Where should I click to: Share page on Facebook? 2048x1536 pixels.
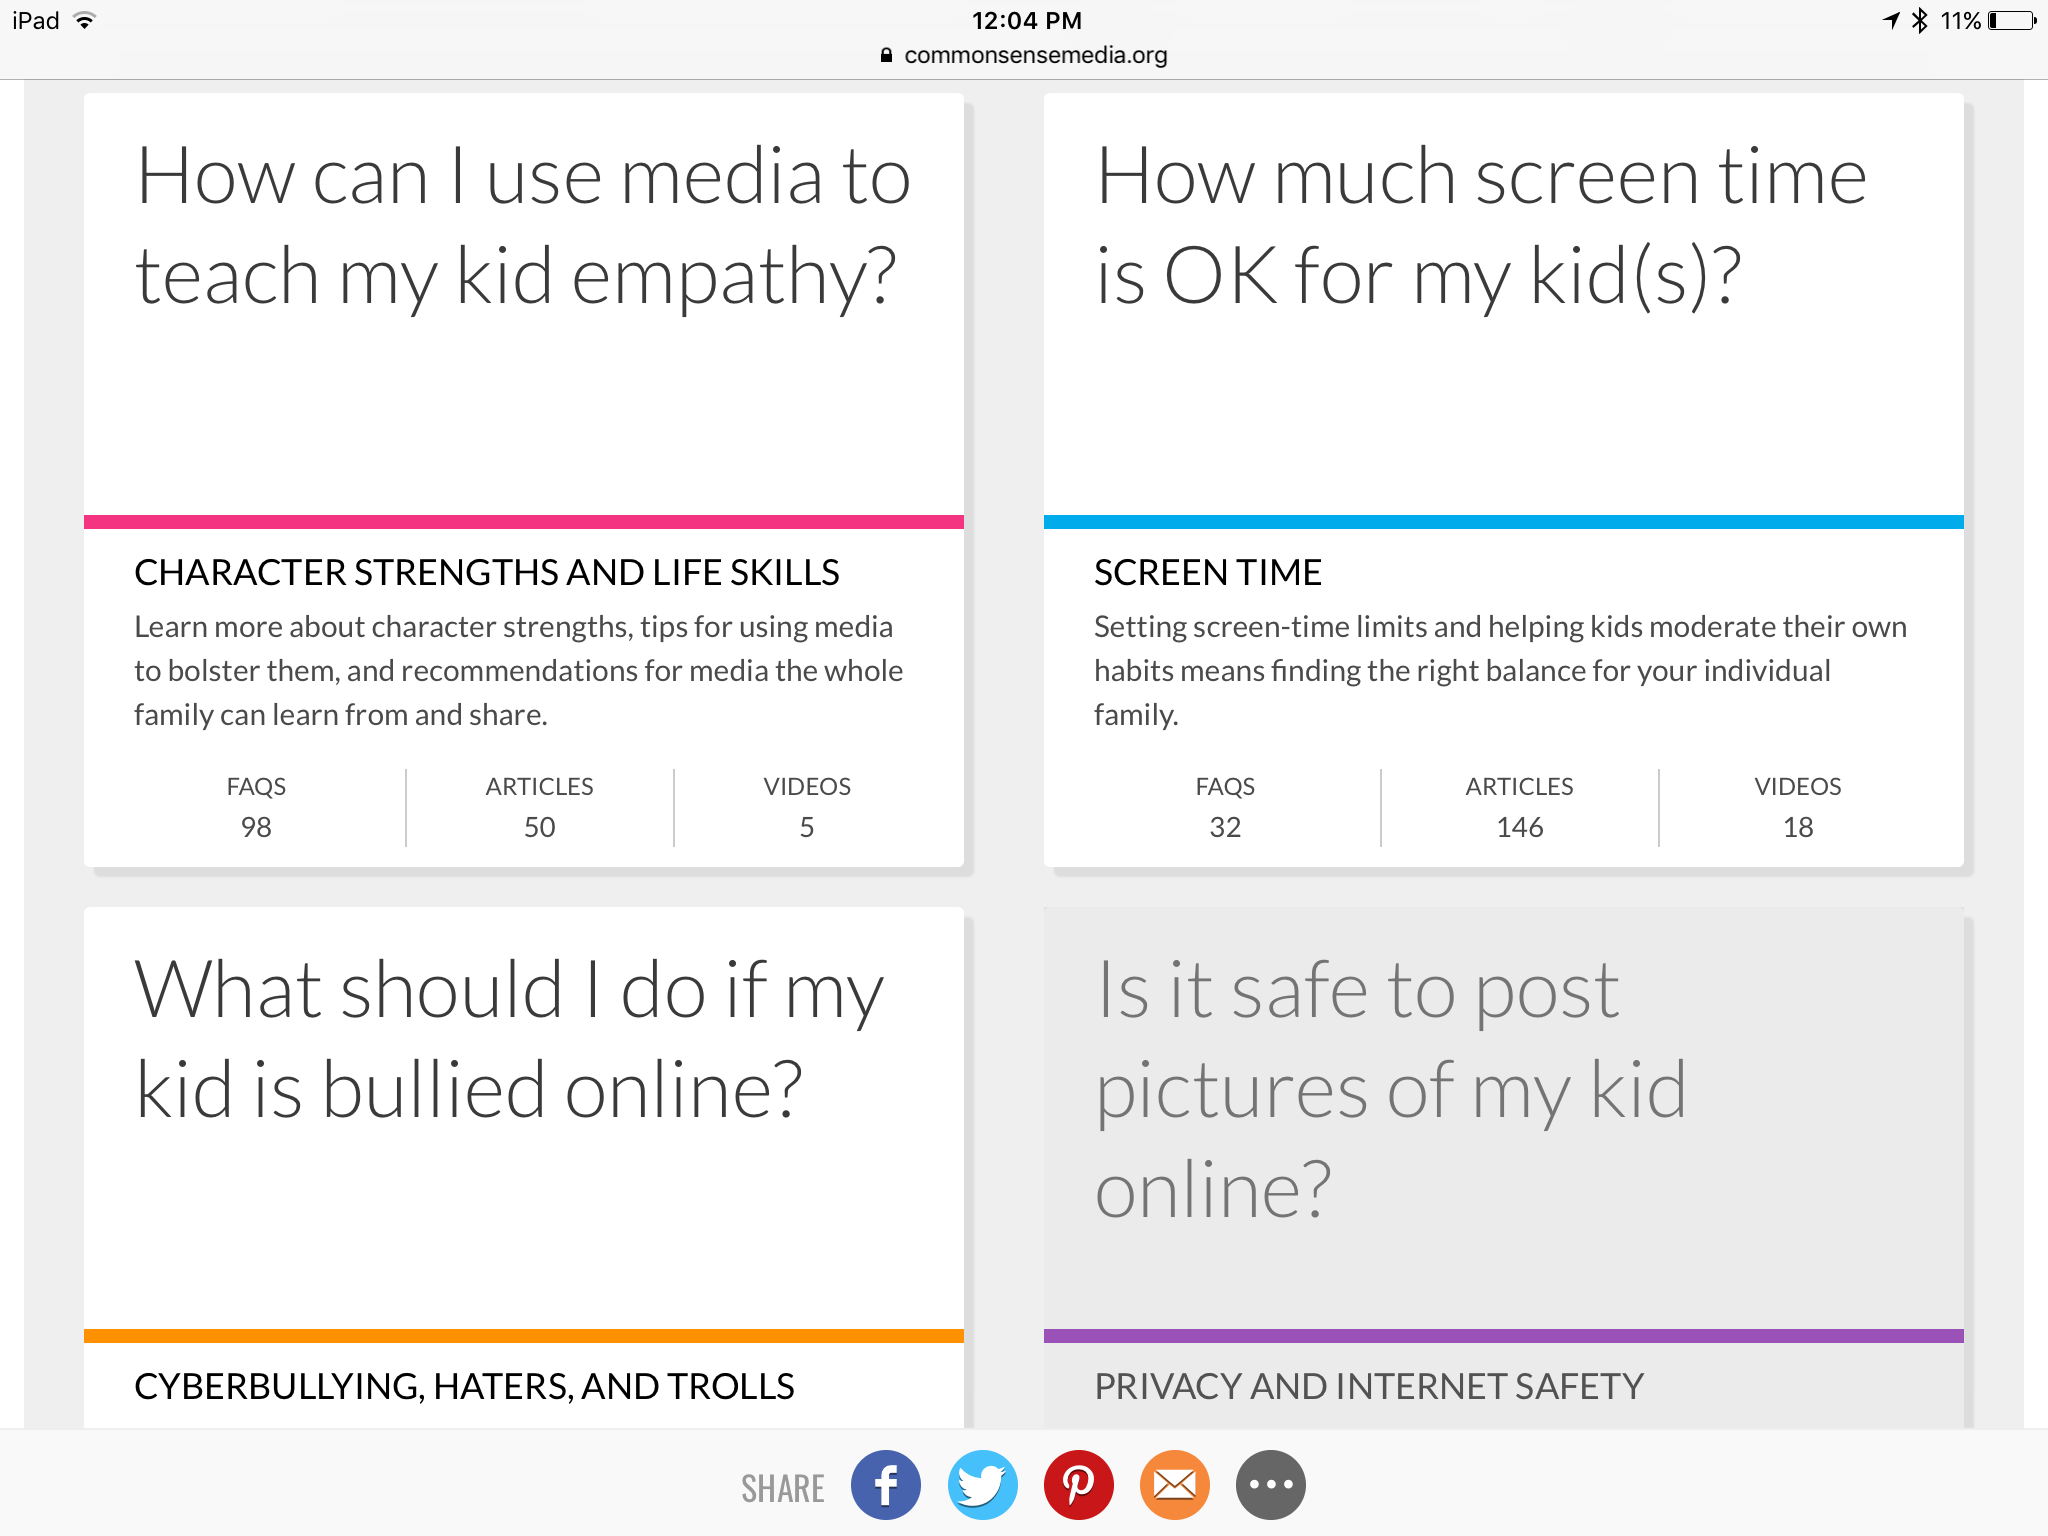pos(885,1485)
